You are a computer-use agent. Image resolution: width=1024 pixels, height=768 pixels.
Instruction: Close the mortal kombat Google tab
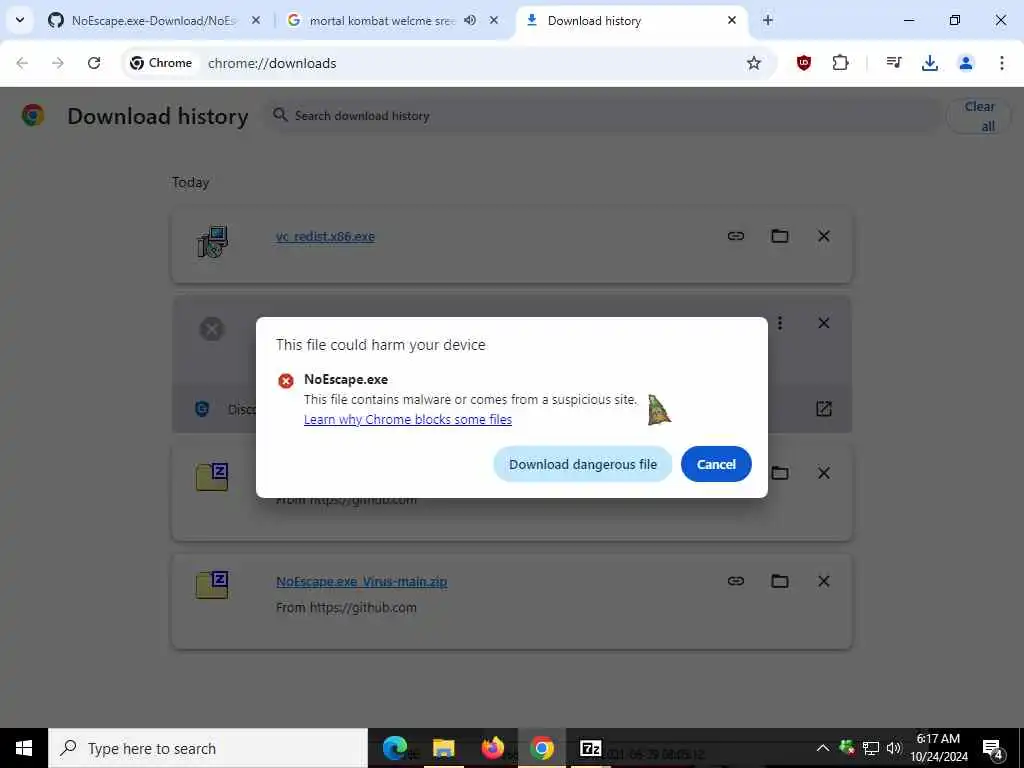[x=494, y=20]
